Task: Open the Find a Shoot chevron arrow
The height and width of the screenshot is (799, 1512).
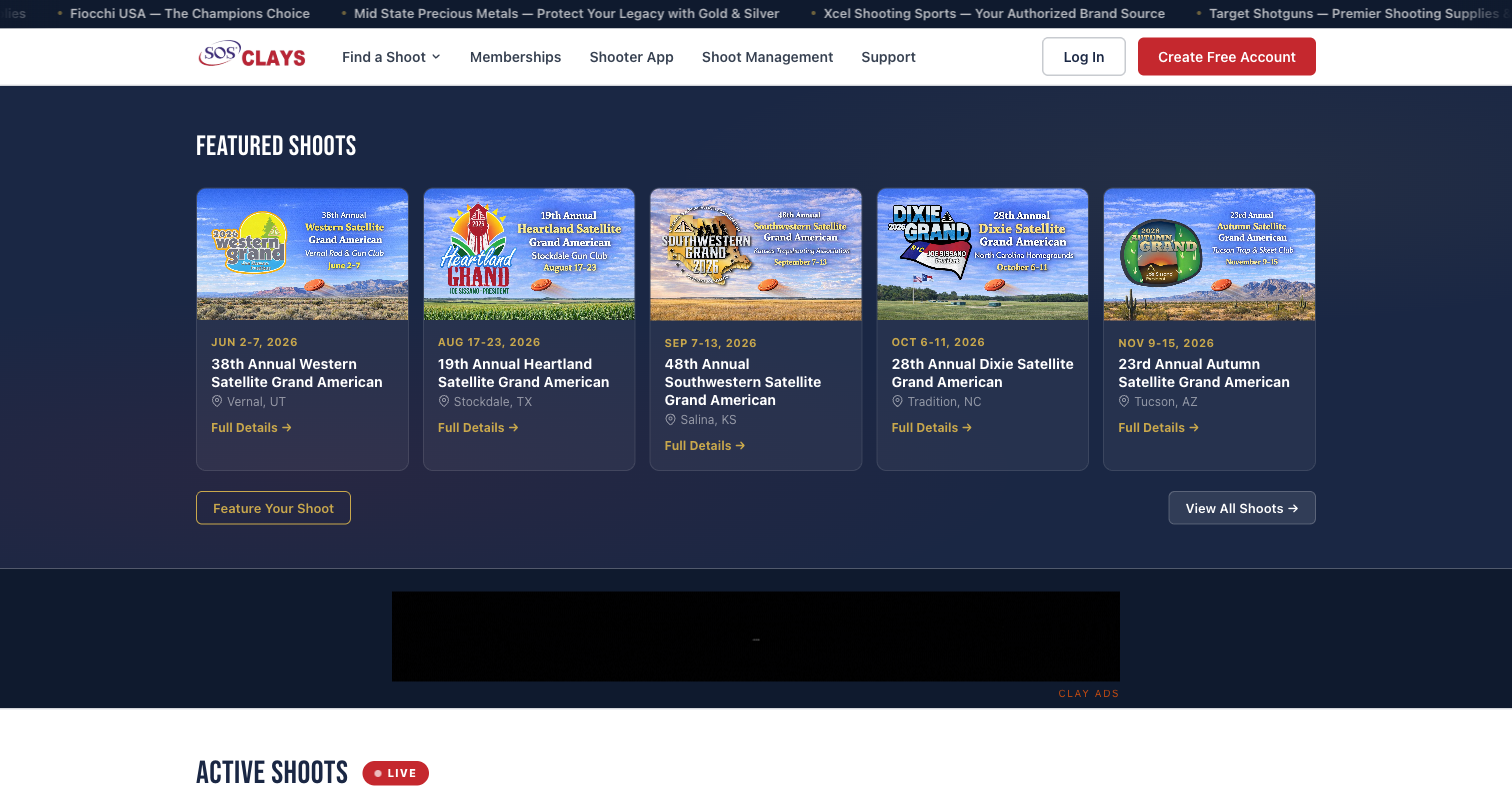Action: pyautogui.click(x=437, y=57)
